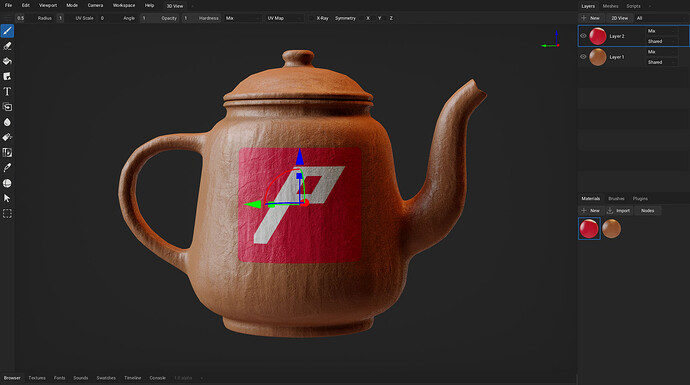
Task: Select the dashed rectangle selection tool
Action: pyautogui.click(x=7, y=213)
